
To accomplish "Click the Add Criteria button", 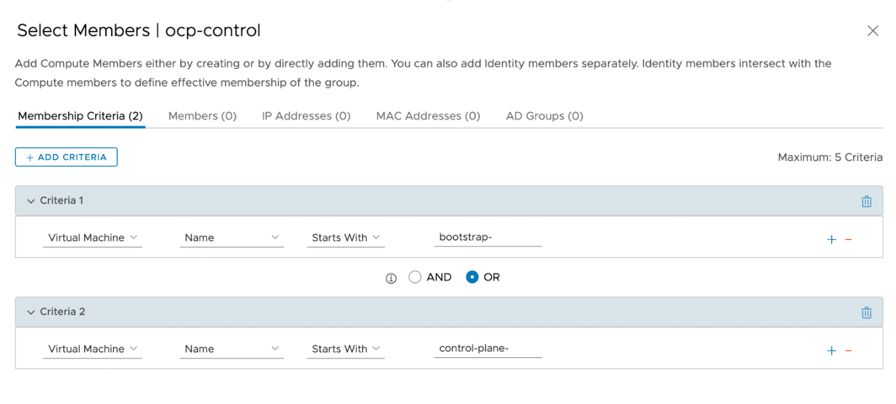I will [66, 157].
